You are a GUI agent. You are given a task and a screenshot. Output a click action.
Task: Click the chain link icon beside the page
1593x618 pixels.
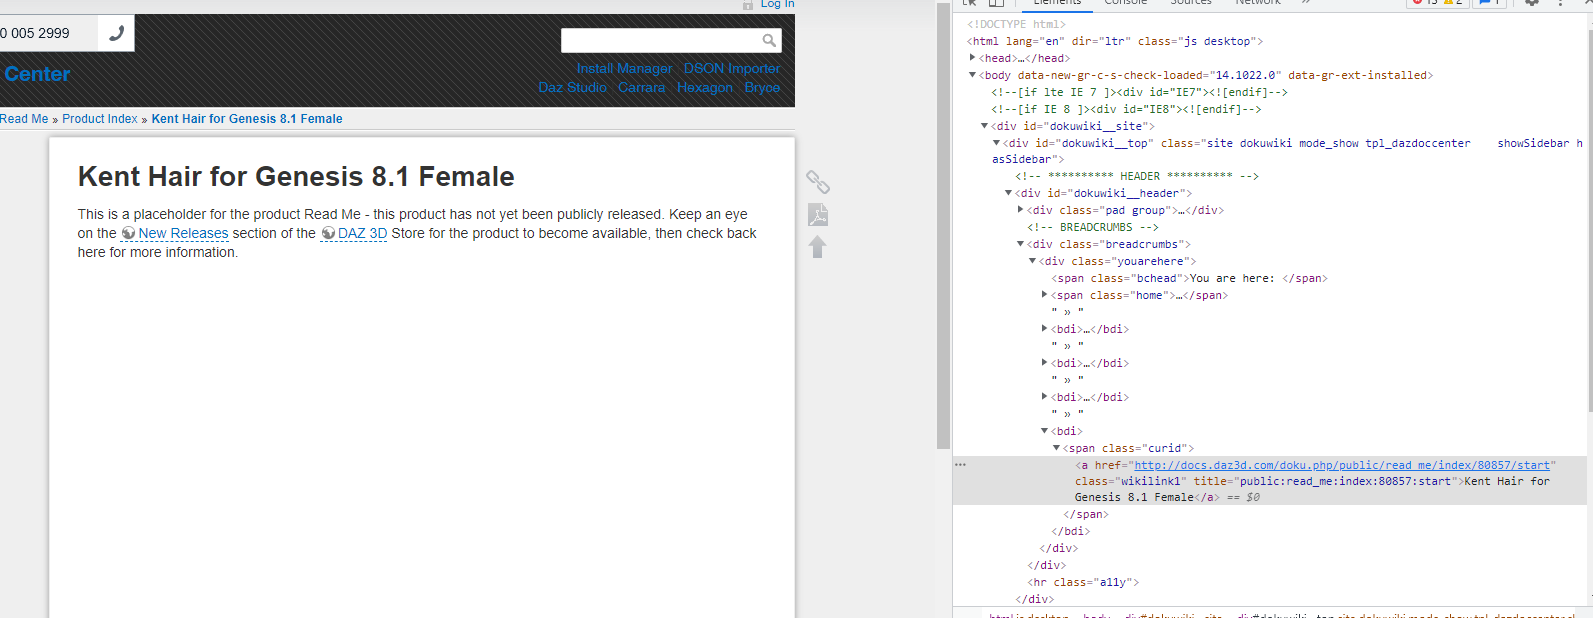[818, 182]
